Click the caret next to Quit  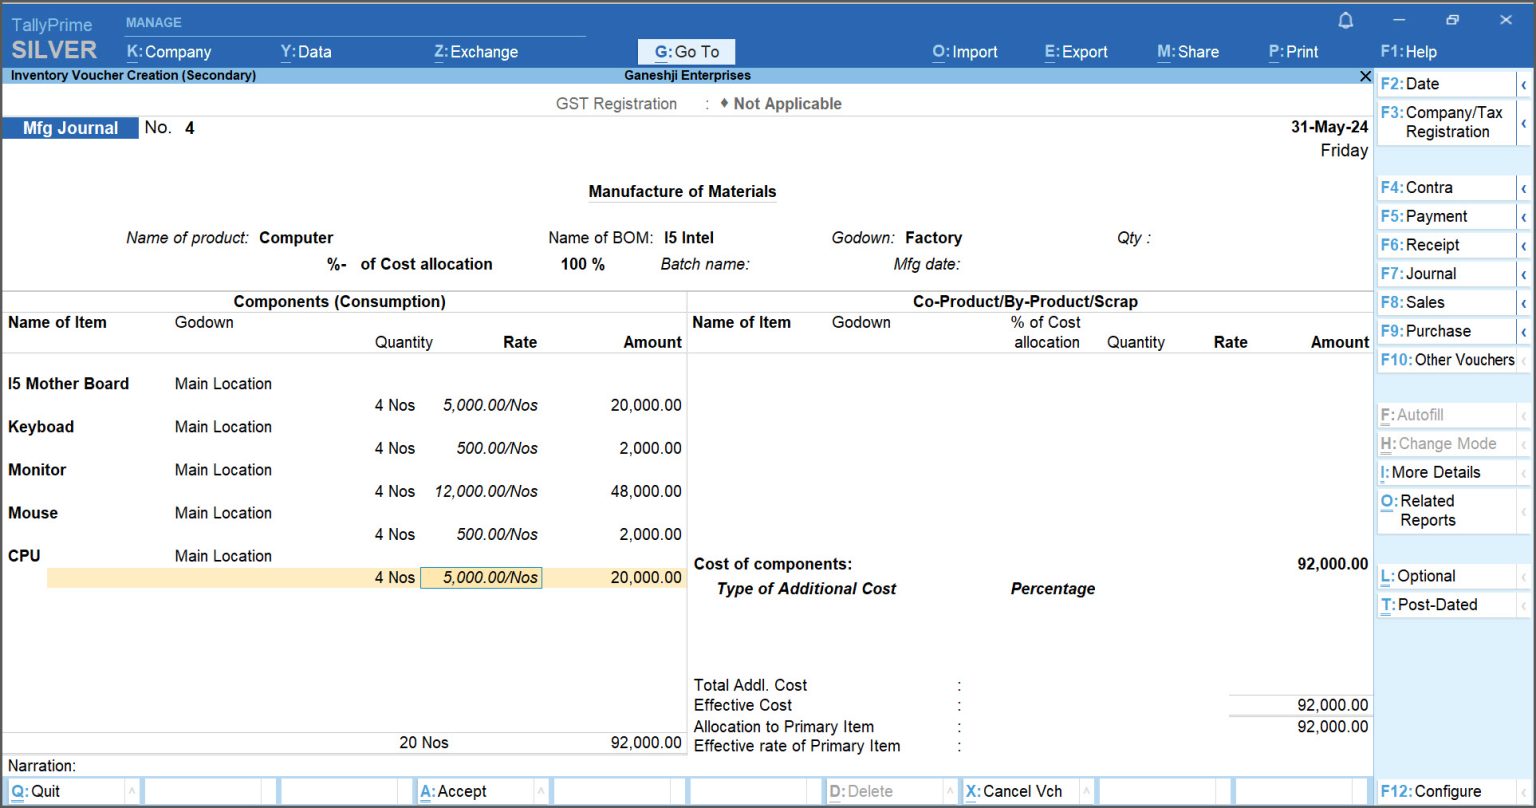point(132,792)
